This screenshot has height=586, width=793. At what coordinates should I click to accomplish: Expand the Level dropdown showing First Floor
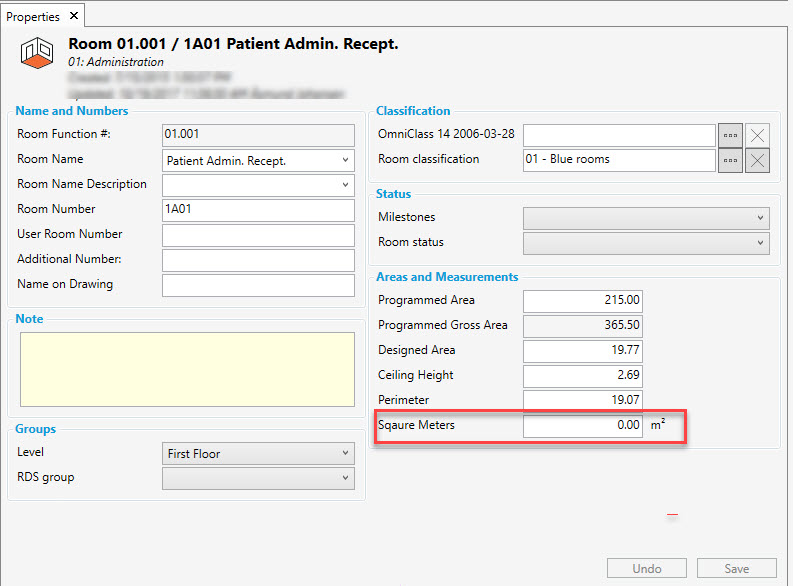click(x=345, y=454)
